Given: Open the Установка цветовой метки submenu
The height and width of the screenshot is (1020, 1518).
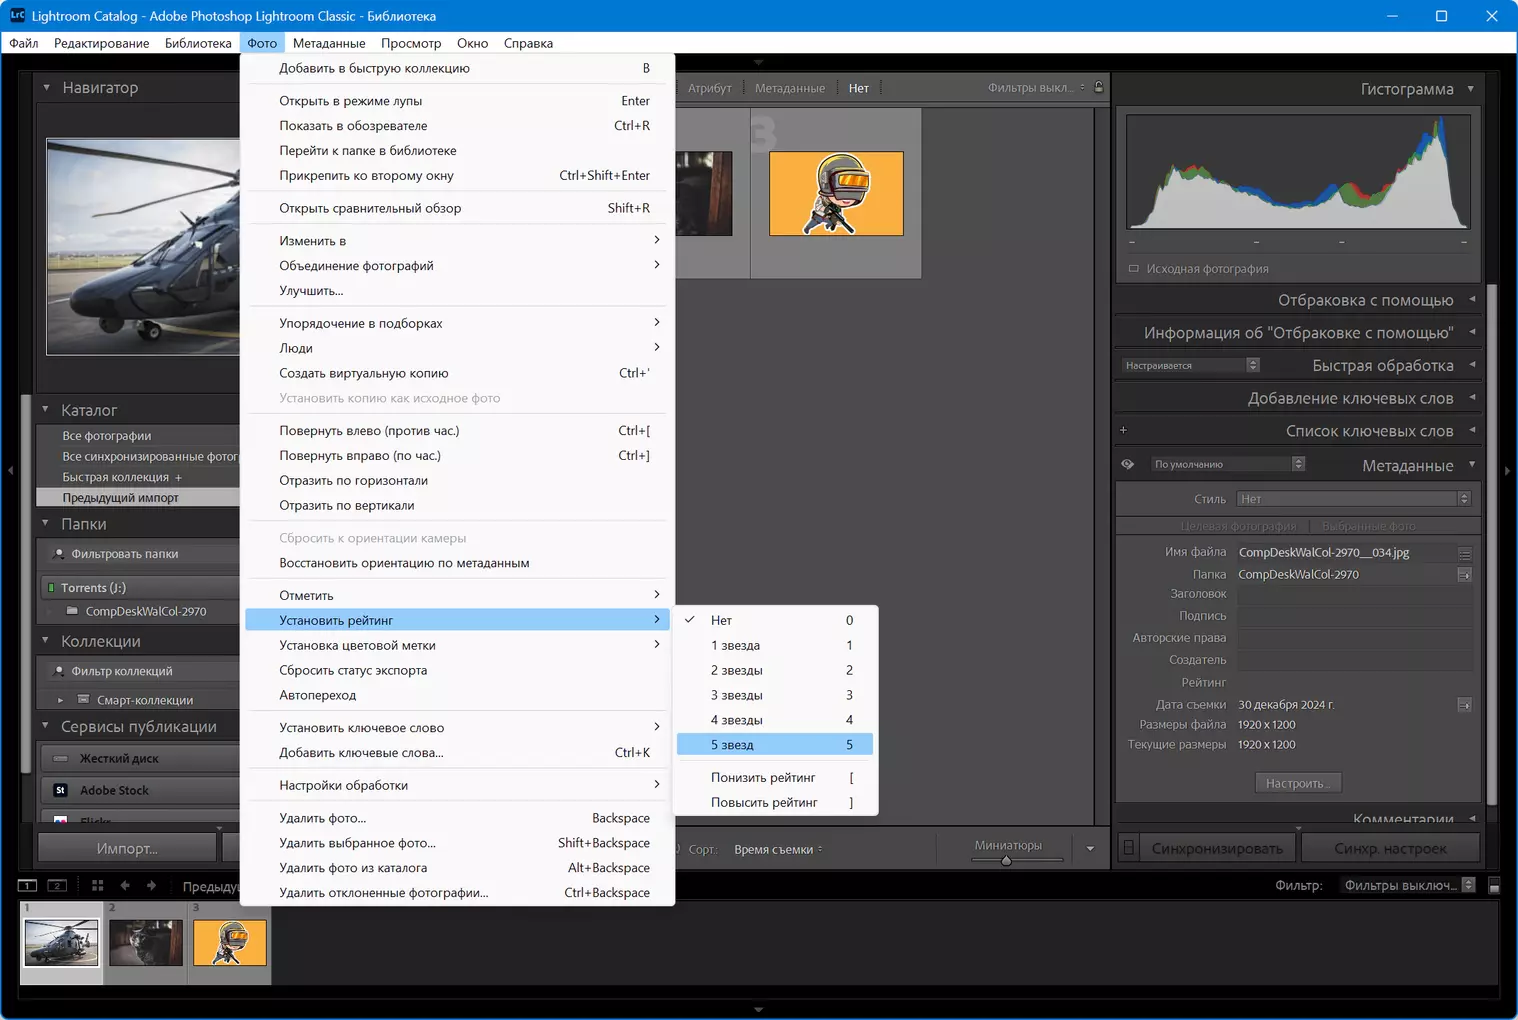Looking at the screenshot, I should (x=457, y=645).
